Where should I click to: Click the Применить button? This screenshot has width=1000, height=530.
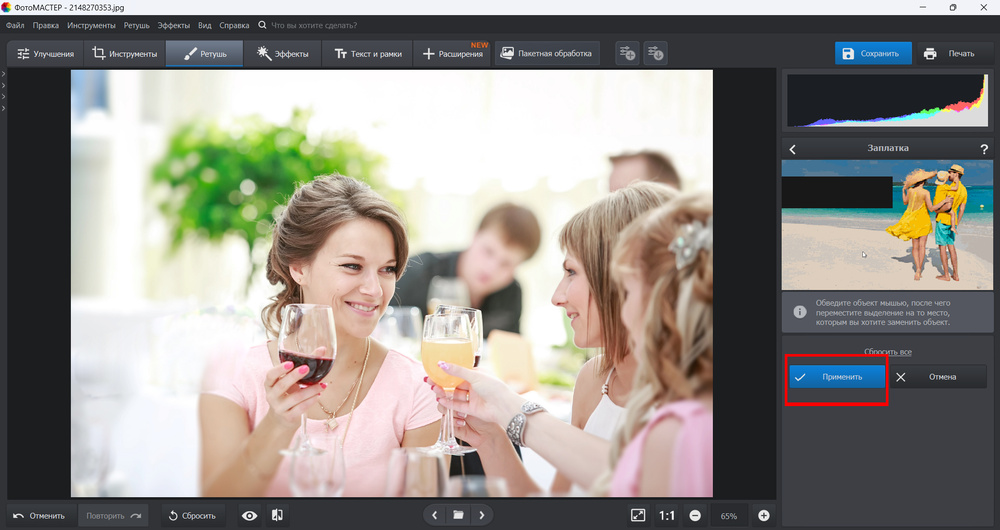coord(837,377)
